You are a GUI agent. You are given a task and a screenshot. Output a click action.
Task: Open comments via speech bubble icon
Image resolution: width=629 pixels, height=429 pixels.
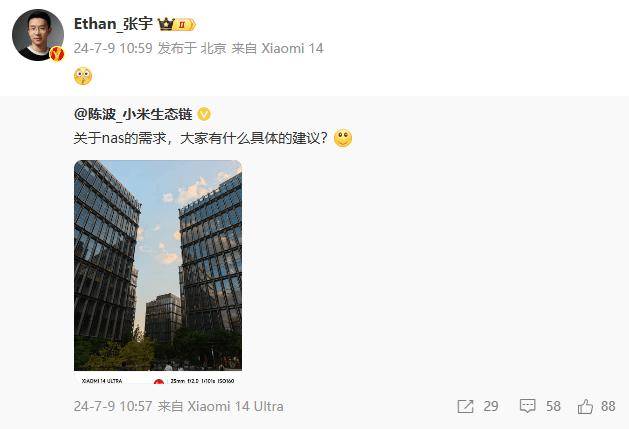point(528,406)
